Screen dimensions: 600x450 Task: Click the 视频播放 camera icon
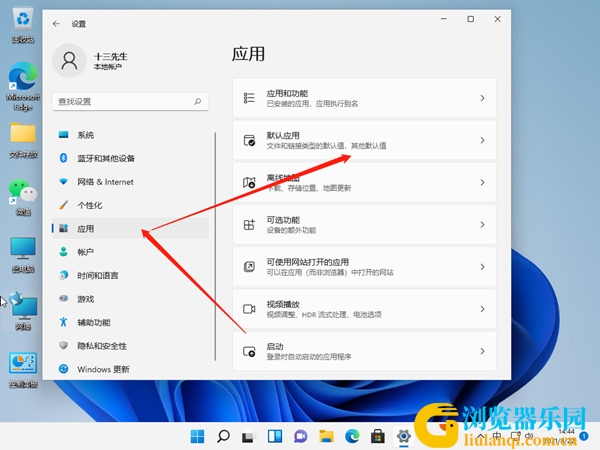pyautogui.click(x=249, y=309)
